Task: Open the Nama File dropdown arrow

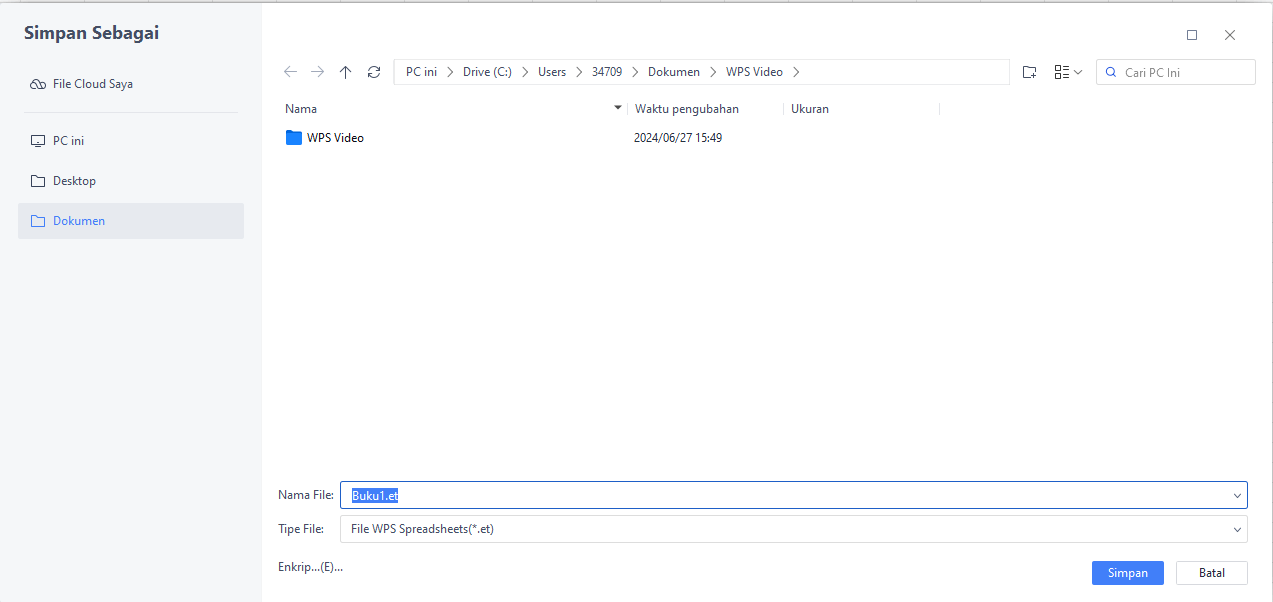Action: [1238, 495]
